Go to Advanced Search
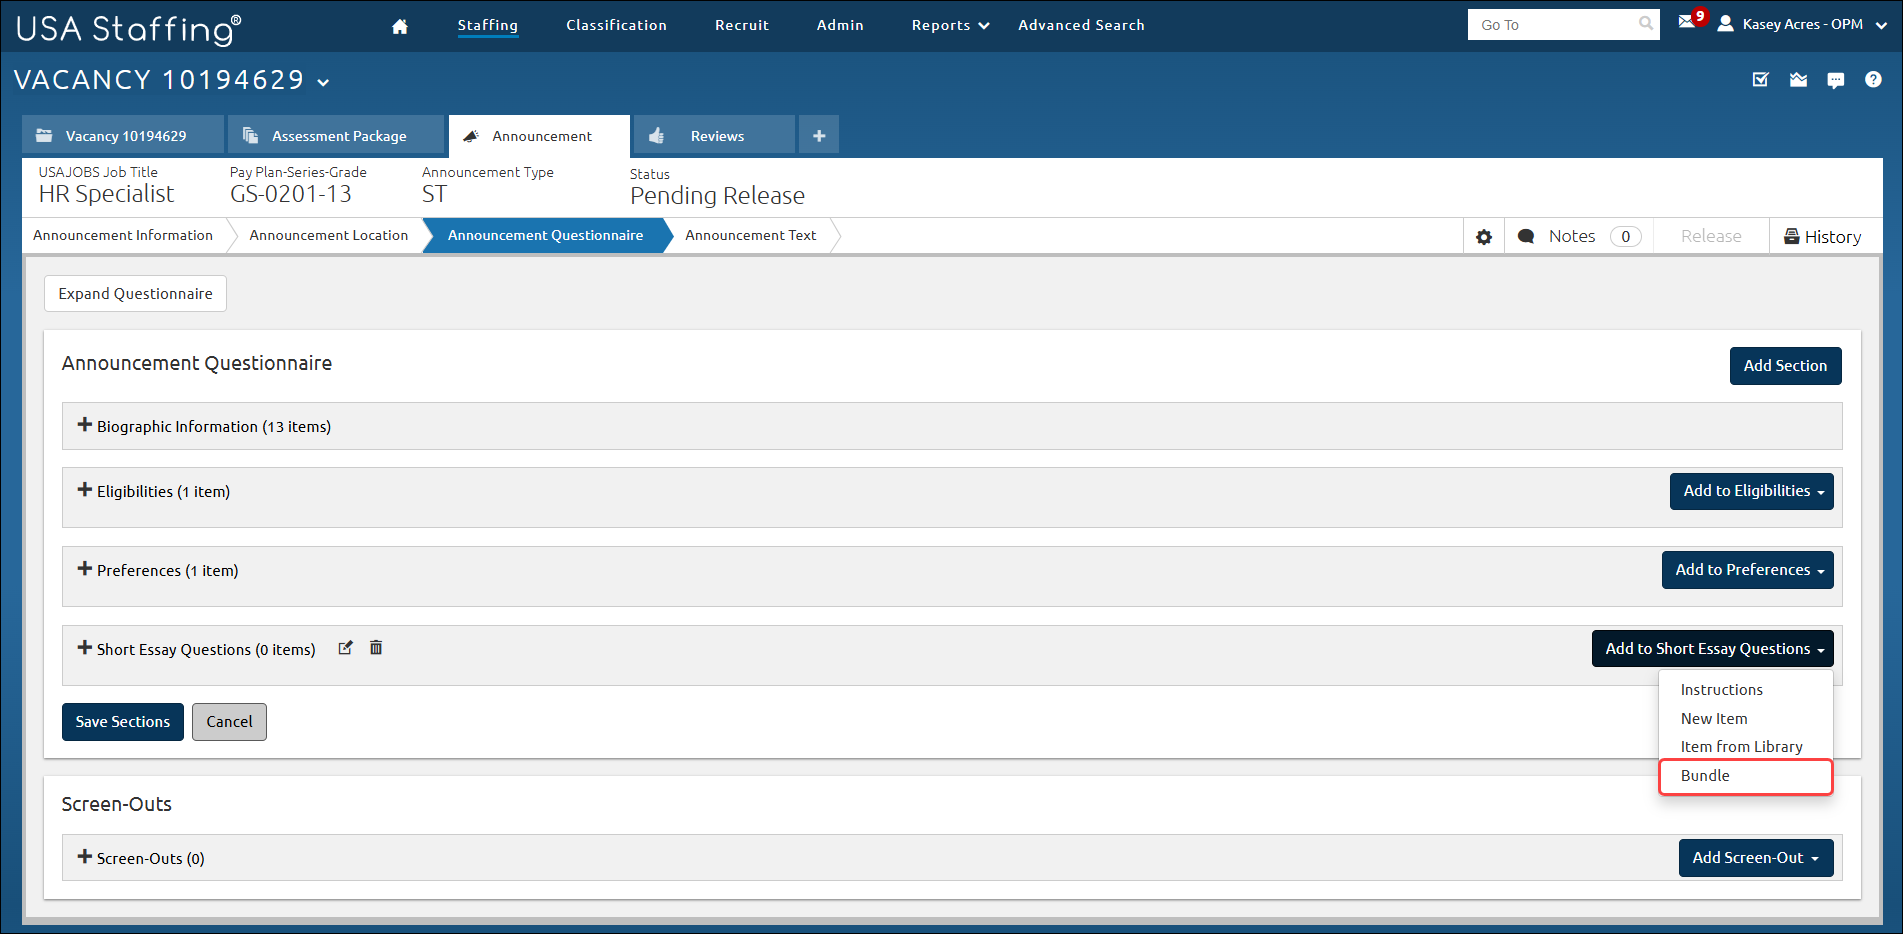Viewport: 1903px width, 934px height. [x=1081, y=25]
